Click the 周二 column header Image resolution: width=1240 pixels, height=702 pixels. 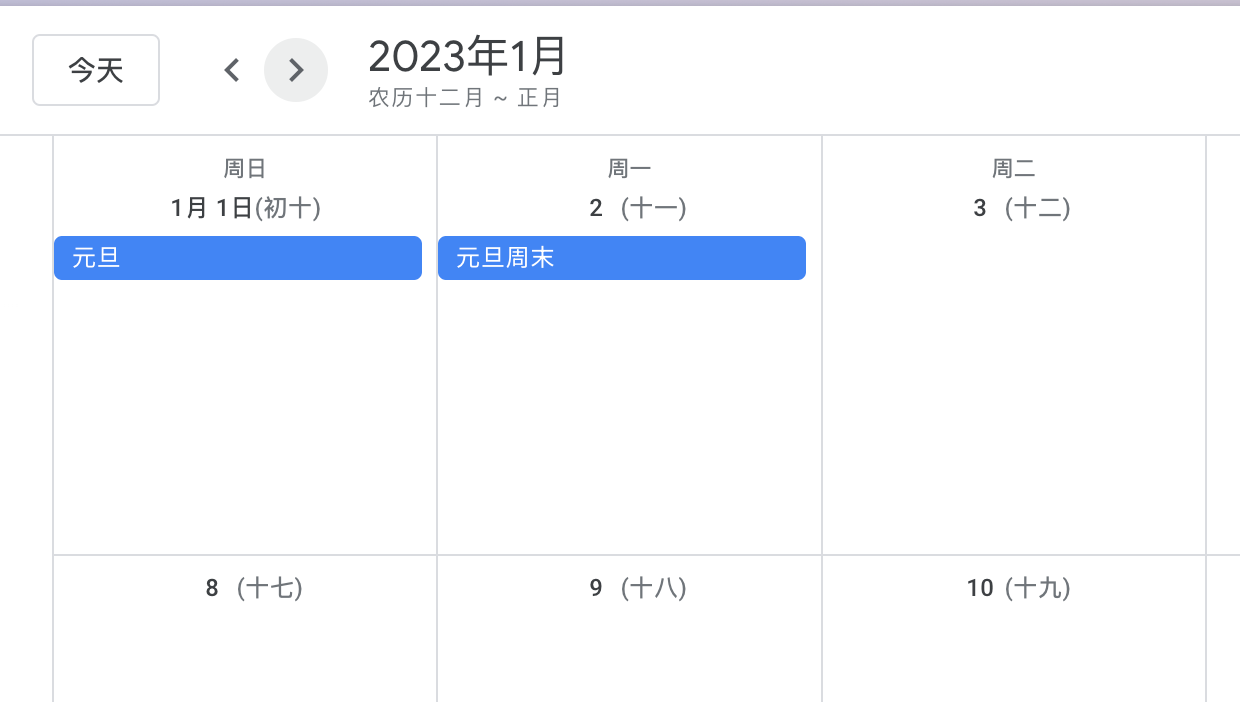(1013, 169)
